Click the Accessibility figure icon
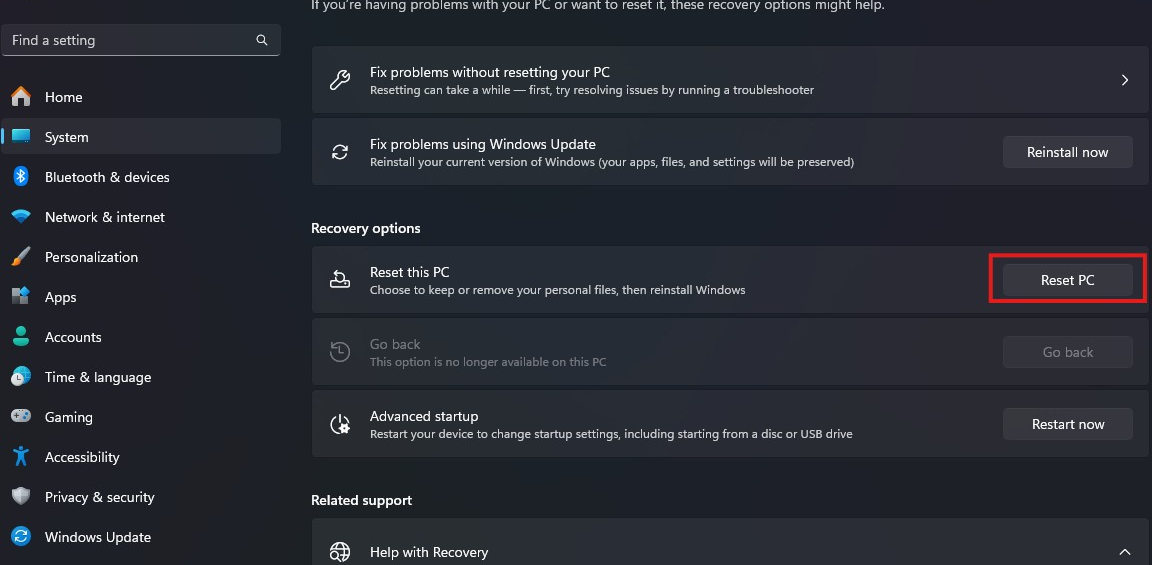1152x565 pixels. [x=21, y=457]
